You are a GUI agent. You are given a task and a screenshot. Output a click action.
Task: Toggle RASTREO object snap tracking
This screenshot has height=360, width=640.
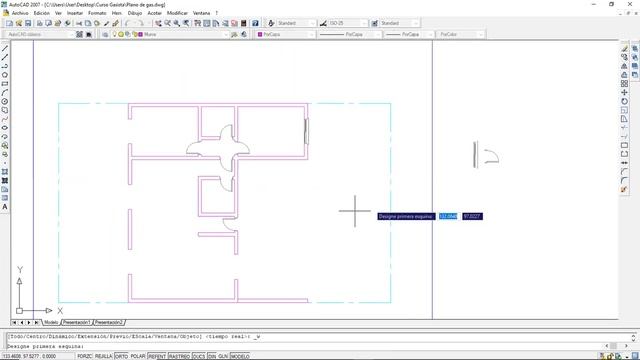click(179, 356)
